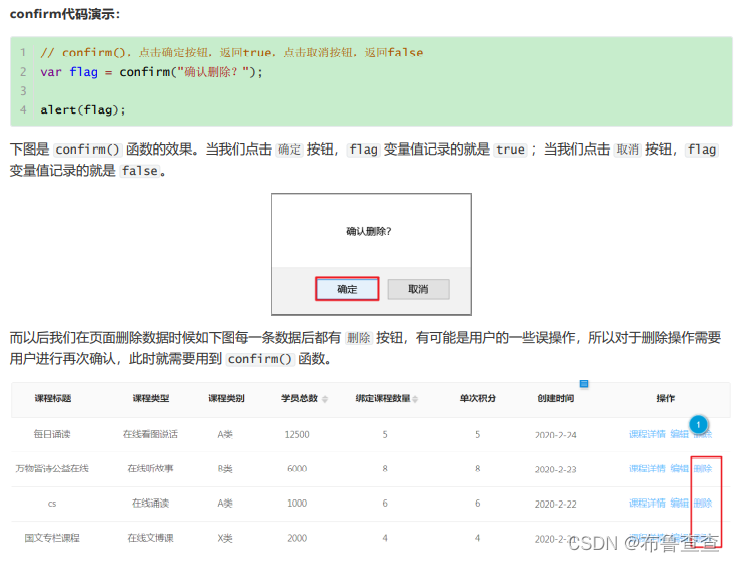Click the 课程类型 column header
Image resolution: width=734 pixels, height=562 pixels.
151,399
